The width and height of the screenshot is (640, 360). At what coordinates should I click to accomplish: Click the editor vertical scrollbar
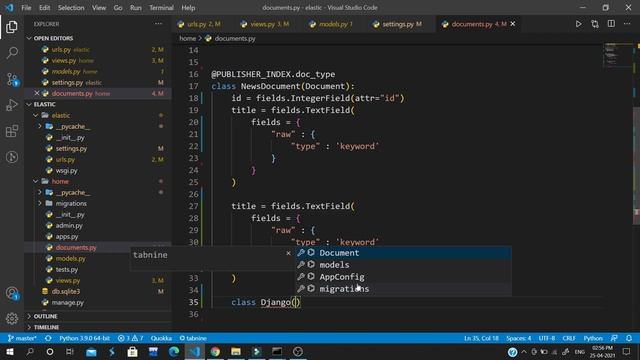(x=636, y=165)
